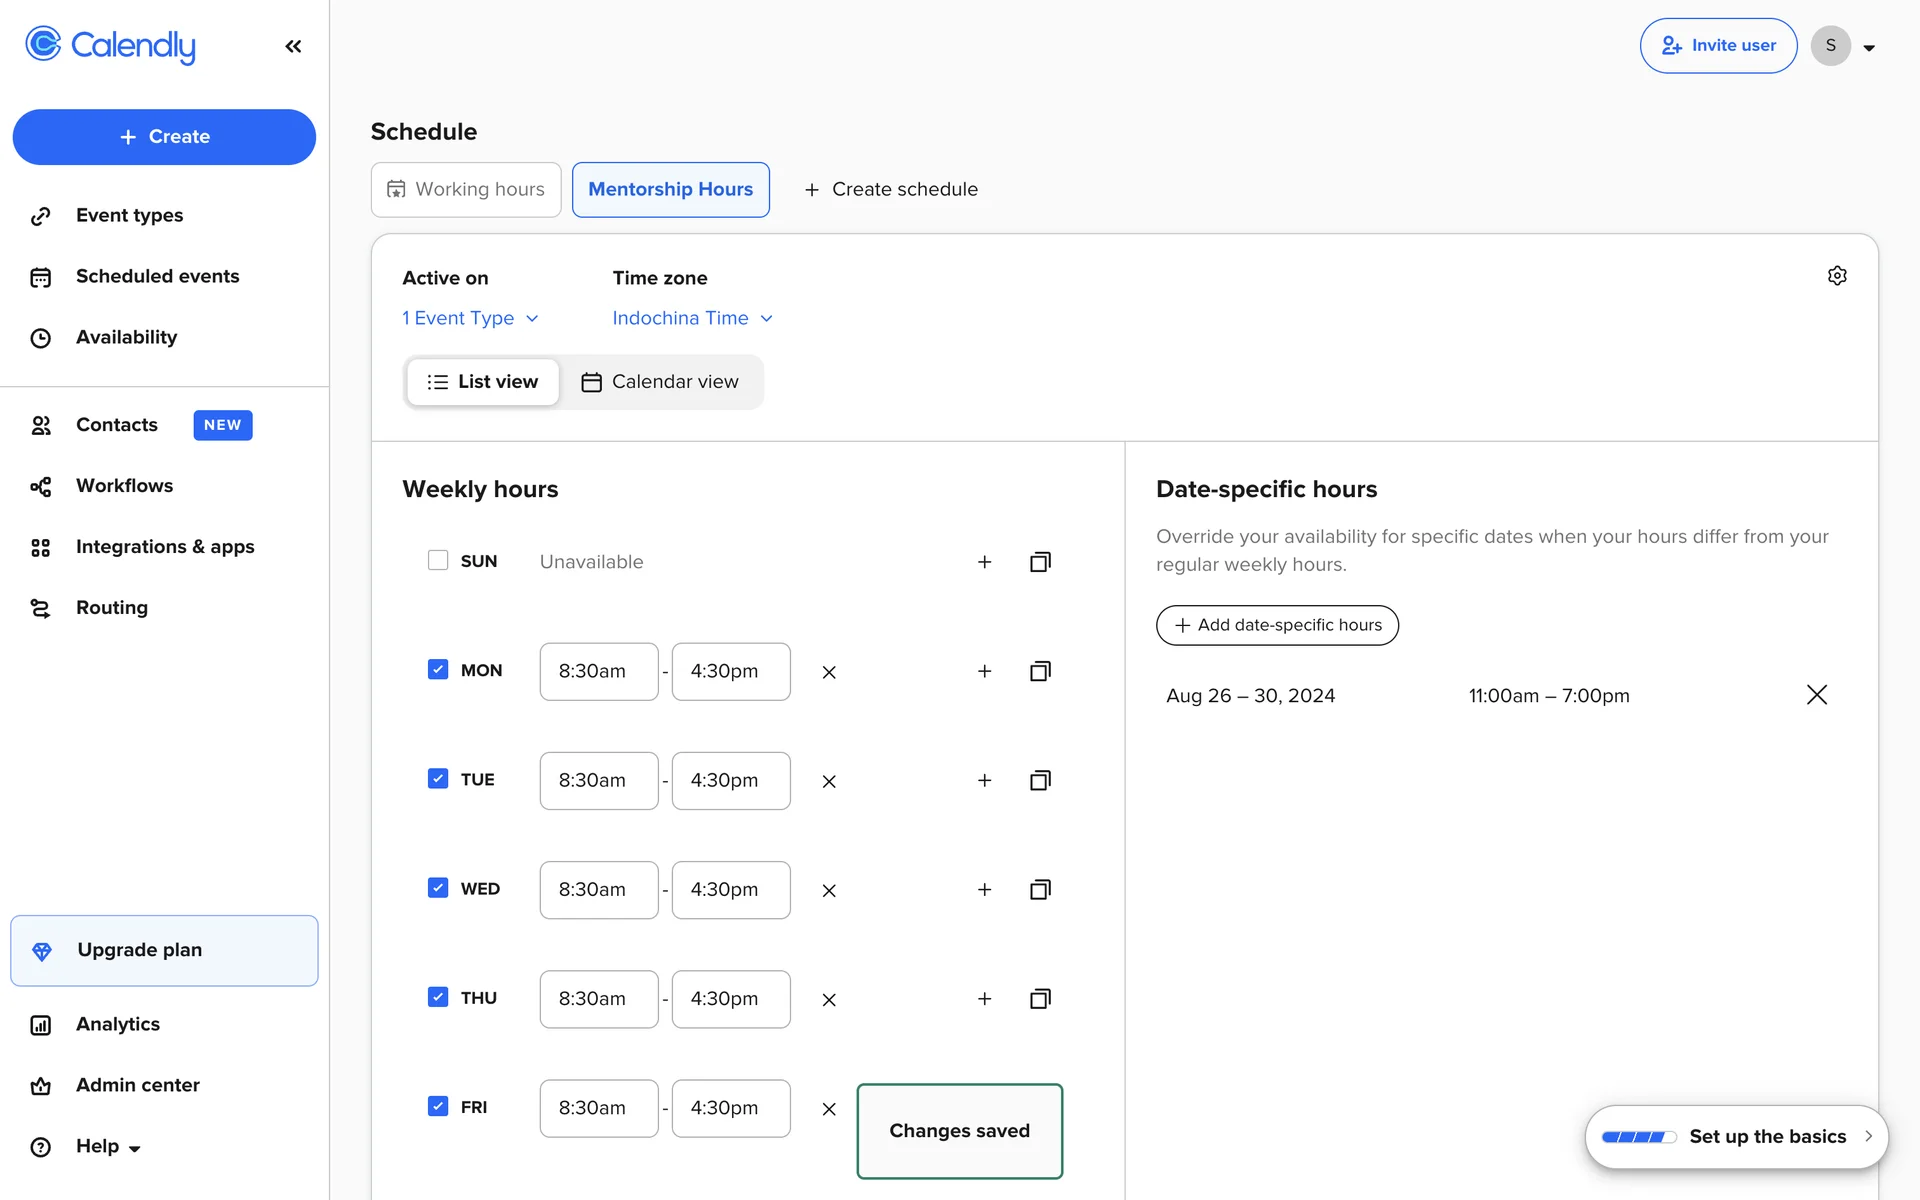Copy Monday hours to other days
Screen dimensions: 1920x1200
(1040, 671)
